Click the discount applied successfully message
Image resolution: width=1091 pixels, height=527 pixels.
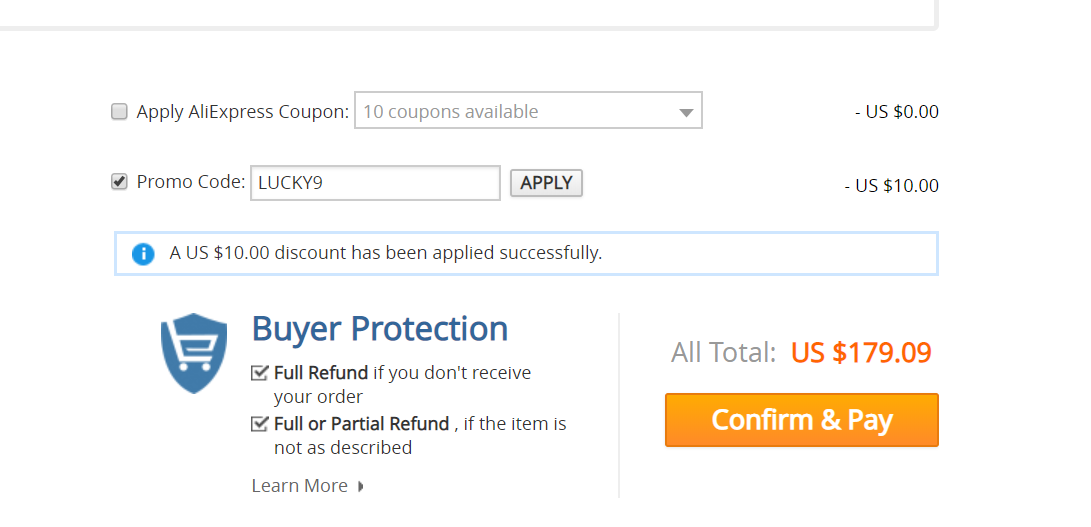pos(386,253)
